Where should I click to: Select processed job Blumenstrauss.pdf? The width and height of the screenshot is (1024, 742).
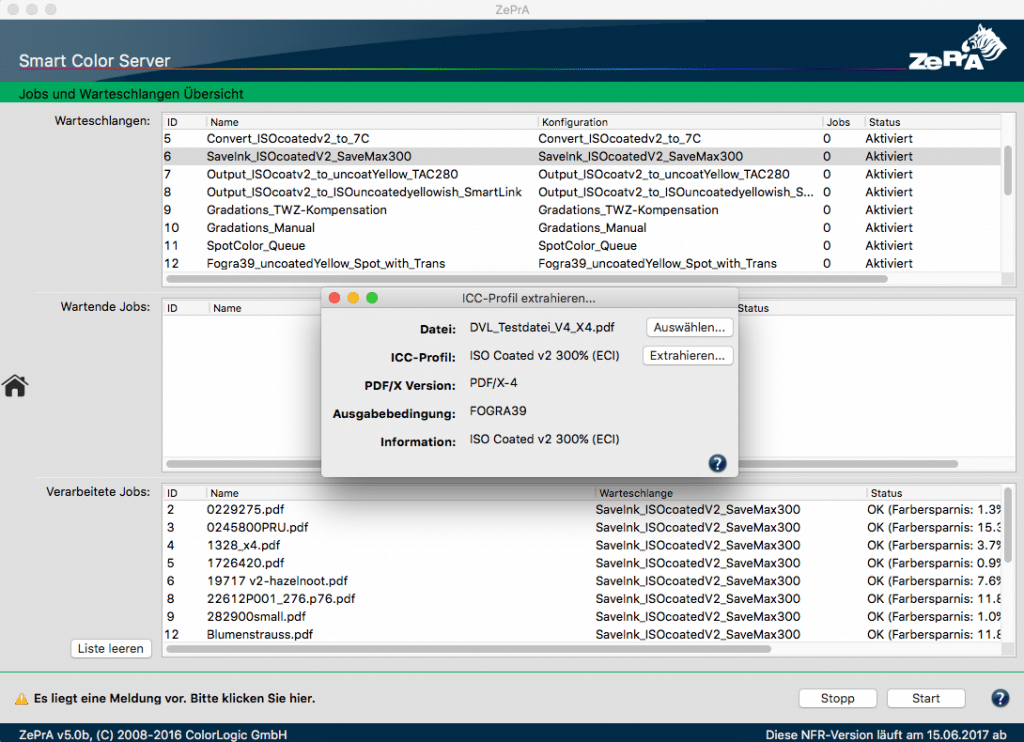[x=260, y=635]
